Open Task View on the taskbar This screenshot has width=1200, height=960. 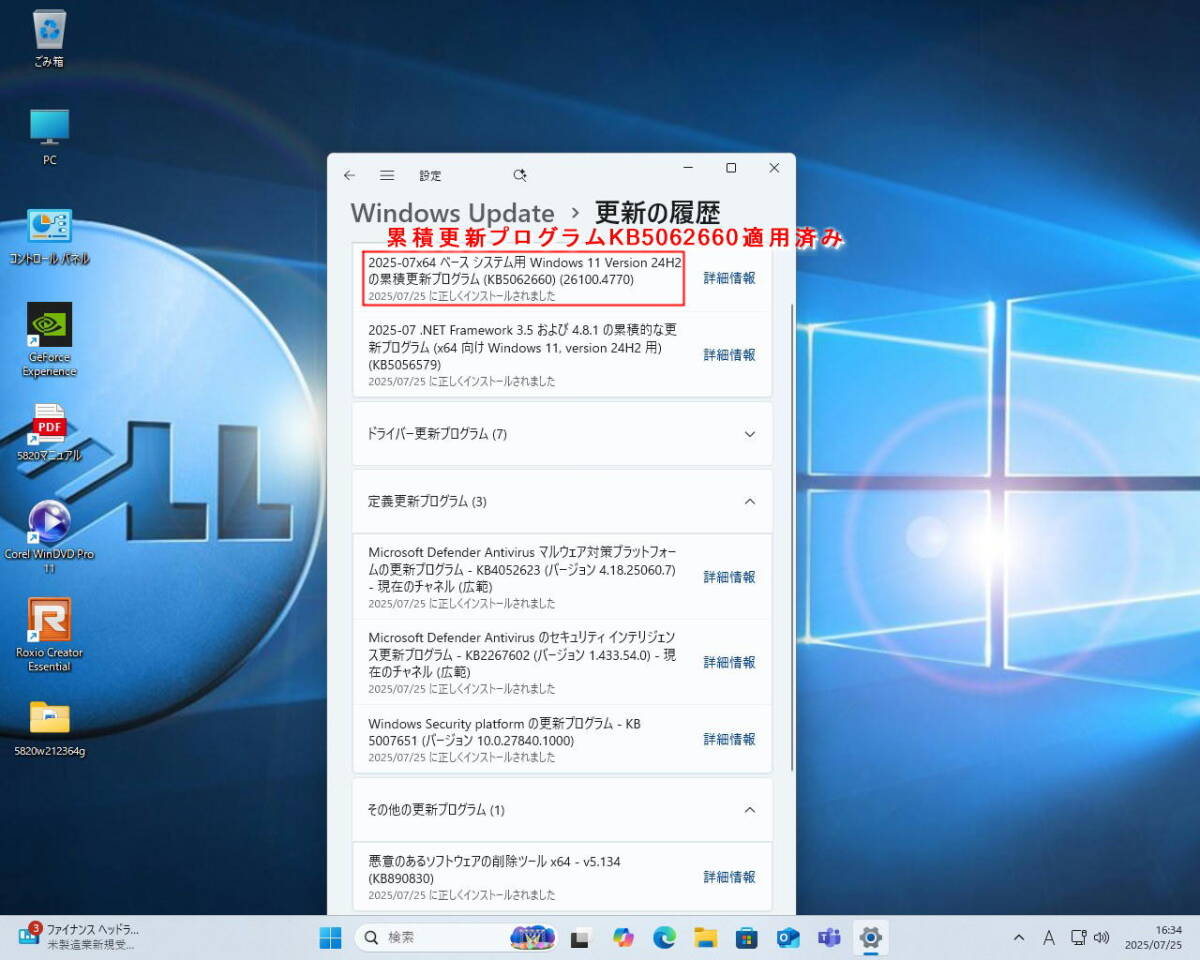click(579, 937)
